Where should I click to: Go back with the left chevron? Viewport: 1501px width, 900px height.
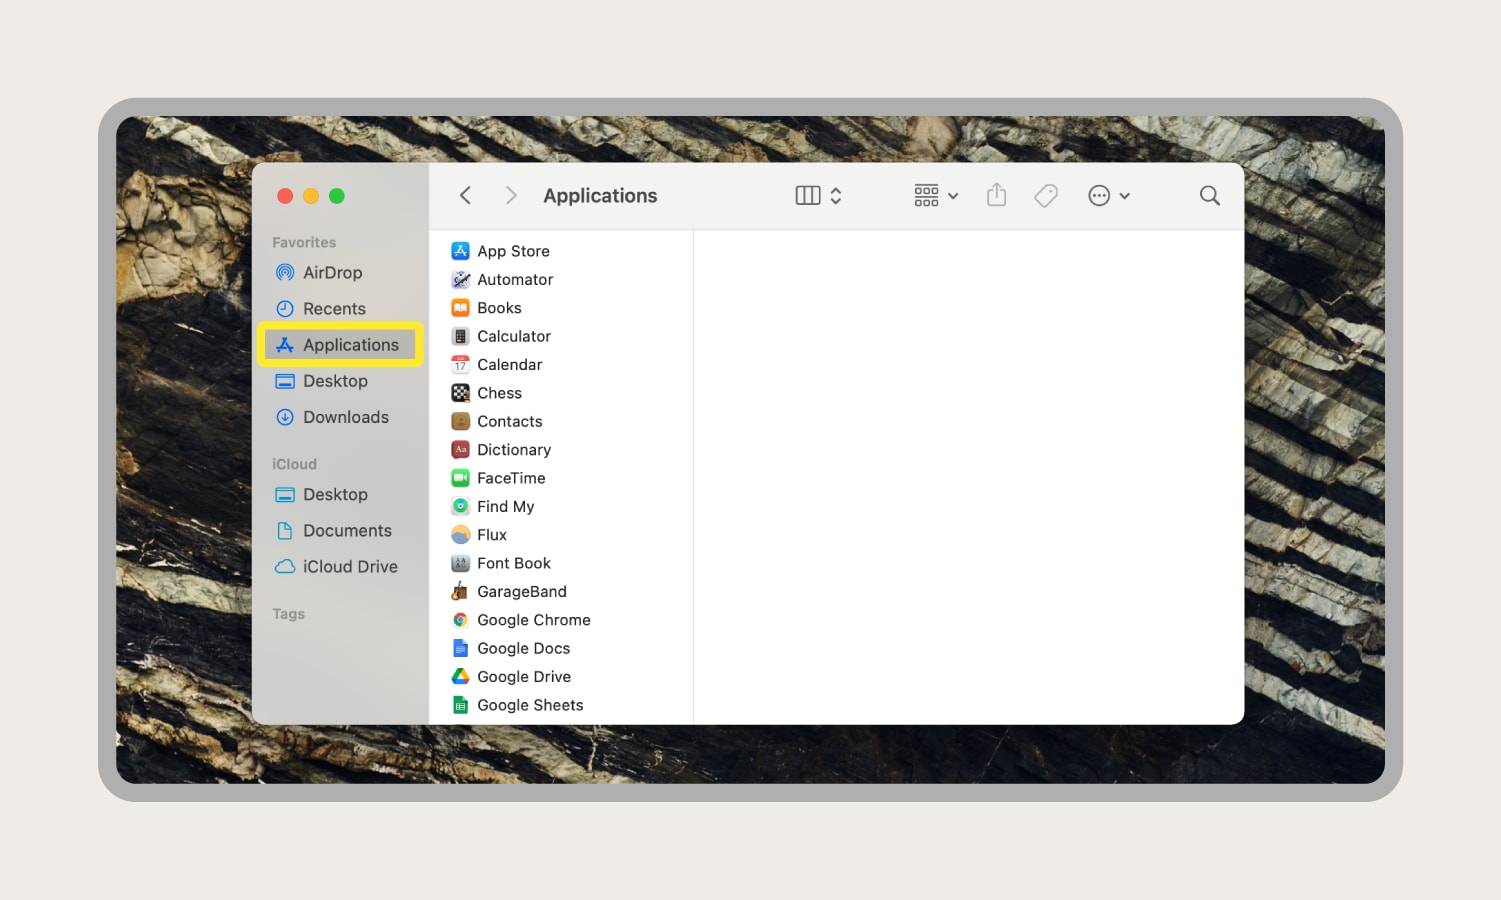[465, 195]
